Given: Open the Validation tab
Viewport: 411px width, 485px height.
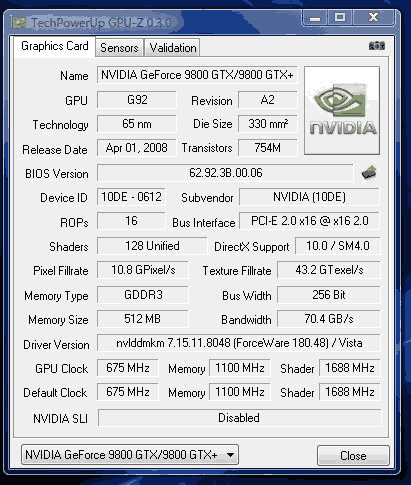Looking at the screenshot, I should coord(173,48).
